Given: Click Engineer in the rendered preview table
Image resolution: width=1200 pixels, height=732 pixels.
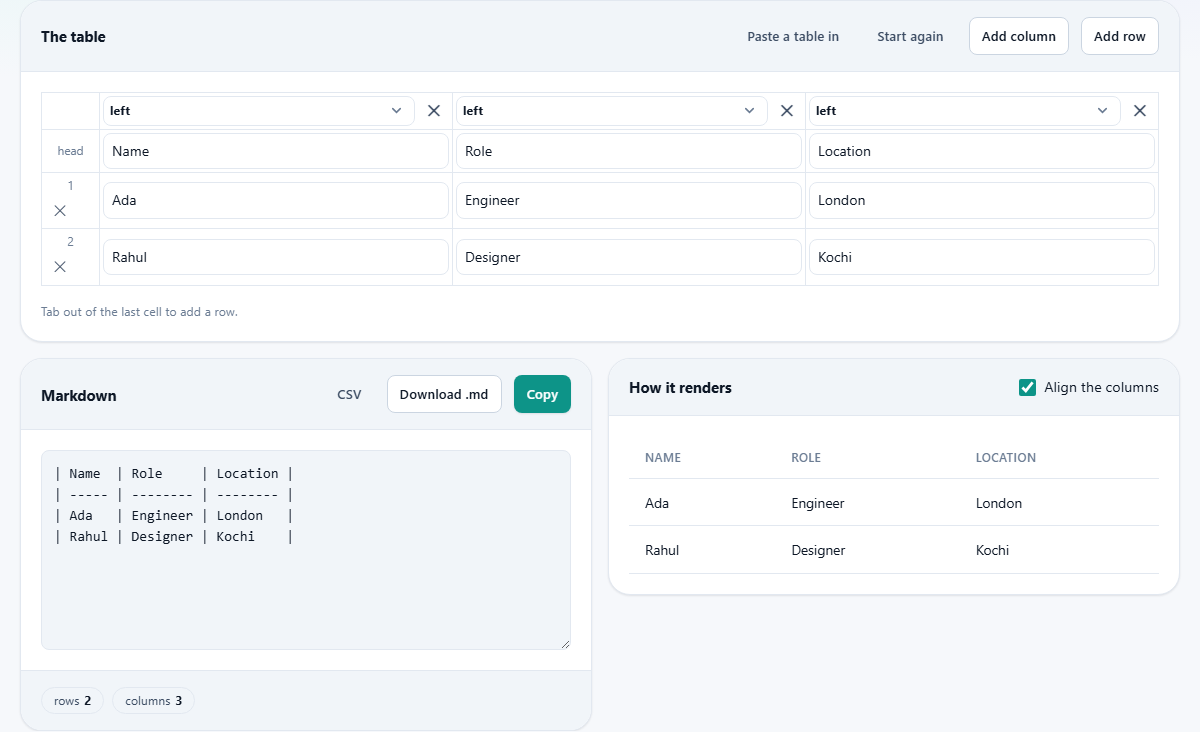Looking at the screenshot, I should [818, 503].
